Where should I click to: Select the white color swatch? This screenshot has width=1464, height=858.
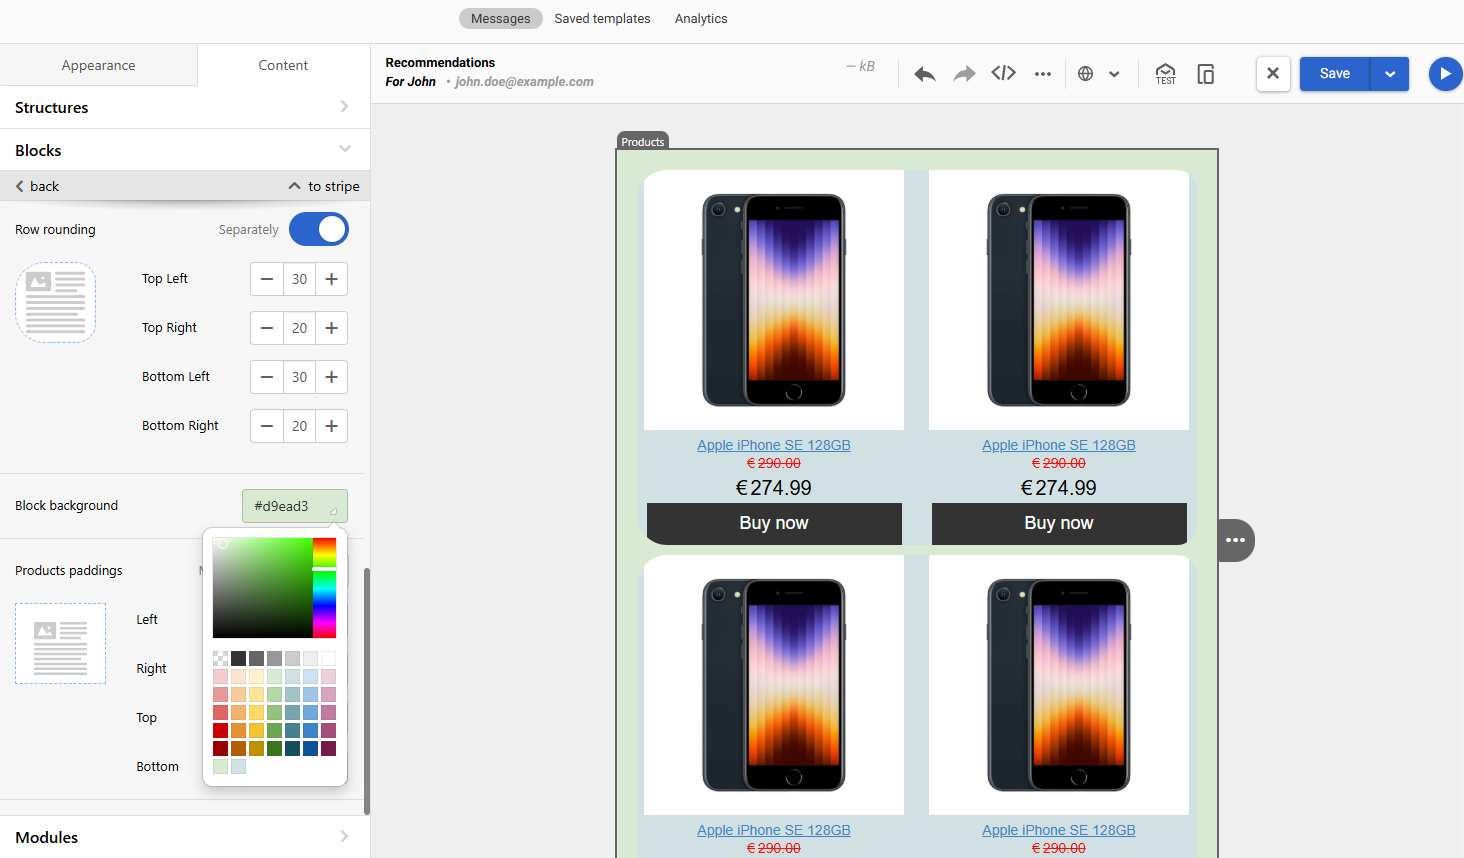(x=328, y=658)
